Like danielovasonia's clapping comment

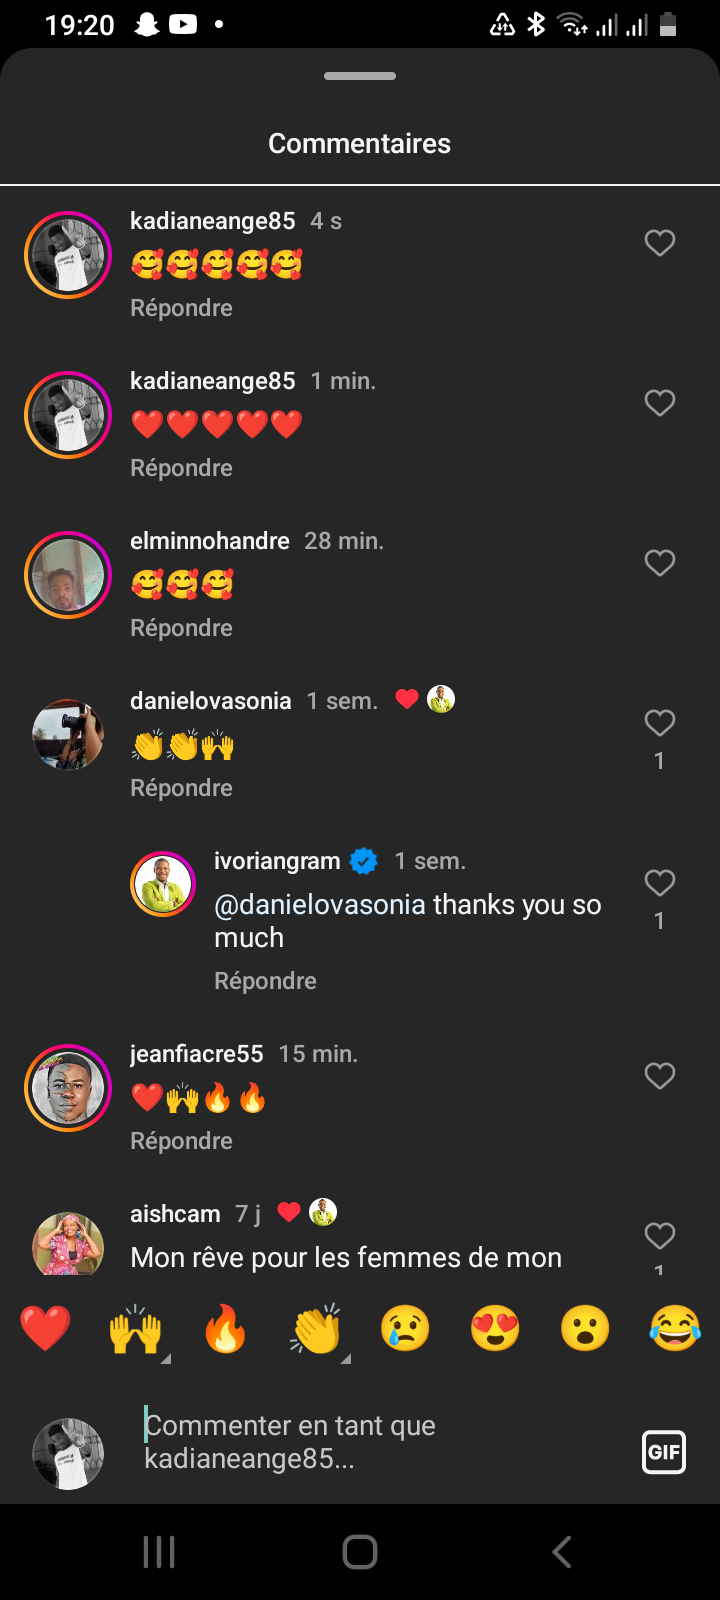[659, 723]
